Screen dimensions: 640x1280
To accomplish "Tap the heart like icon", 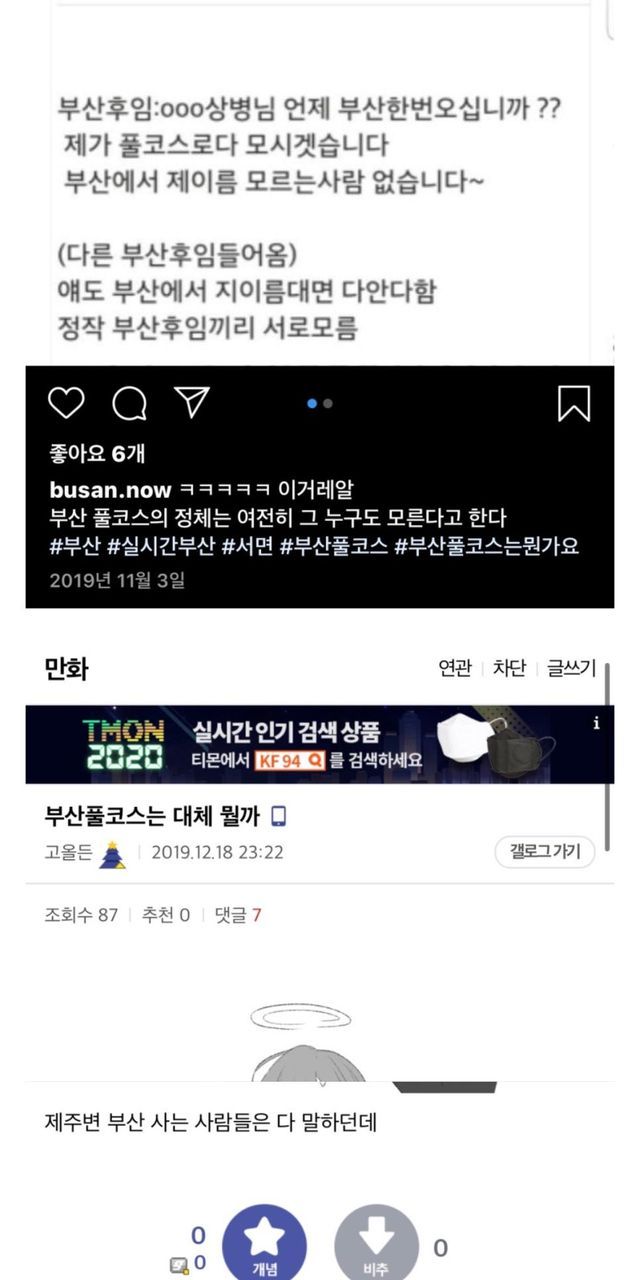I will pyautogui.click(x=66, y=403).
